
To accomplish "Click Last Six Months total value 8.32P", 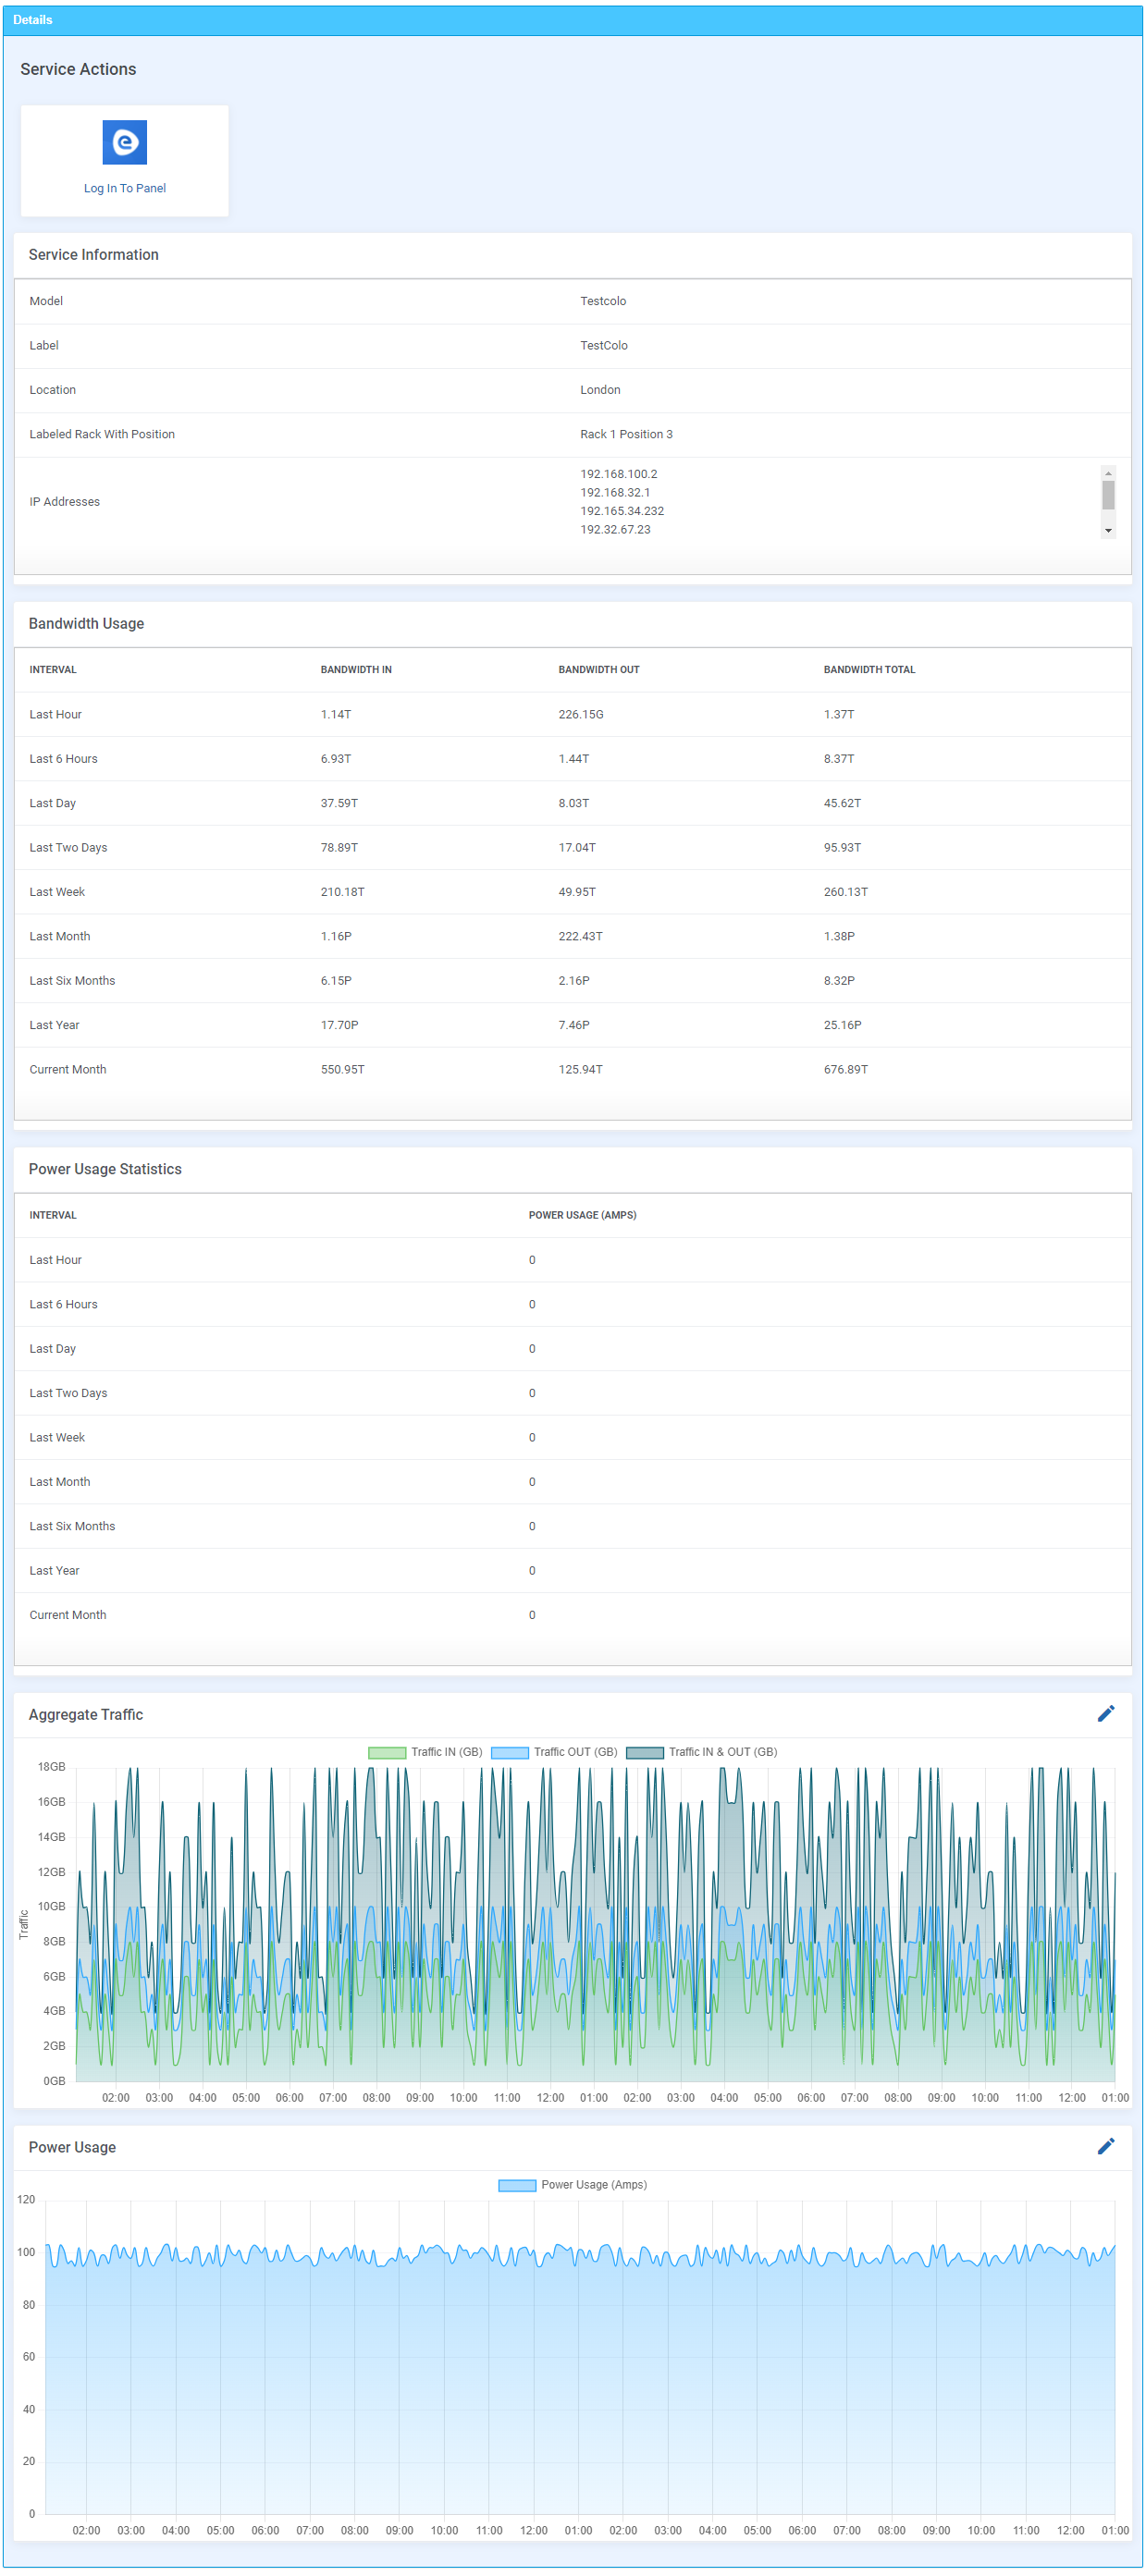I will (839, 980).
